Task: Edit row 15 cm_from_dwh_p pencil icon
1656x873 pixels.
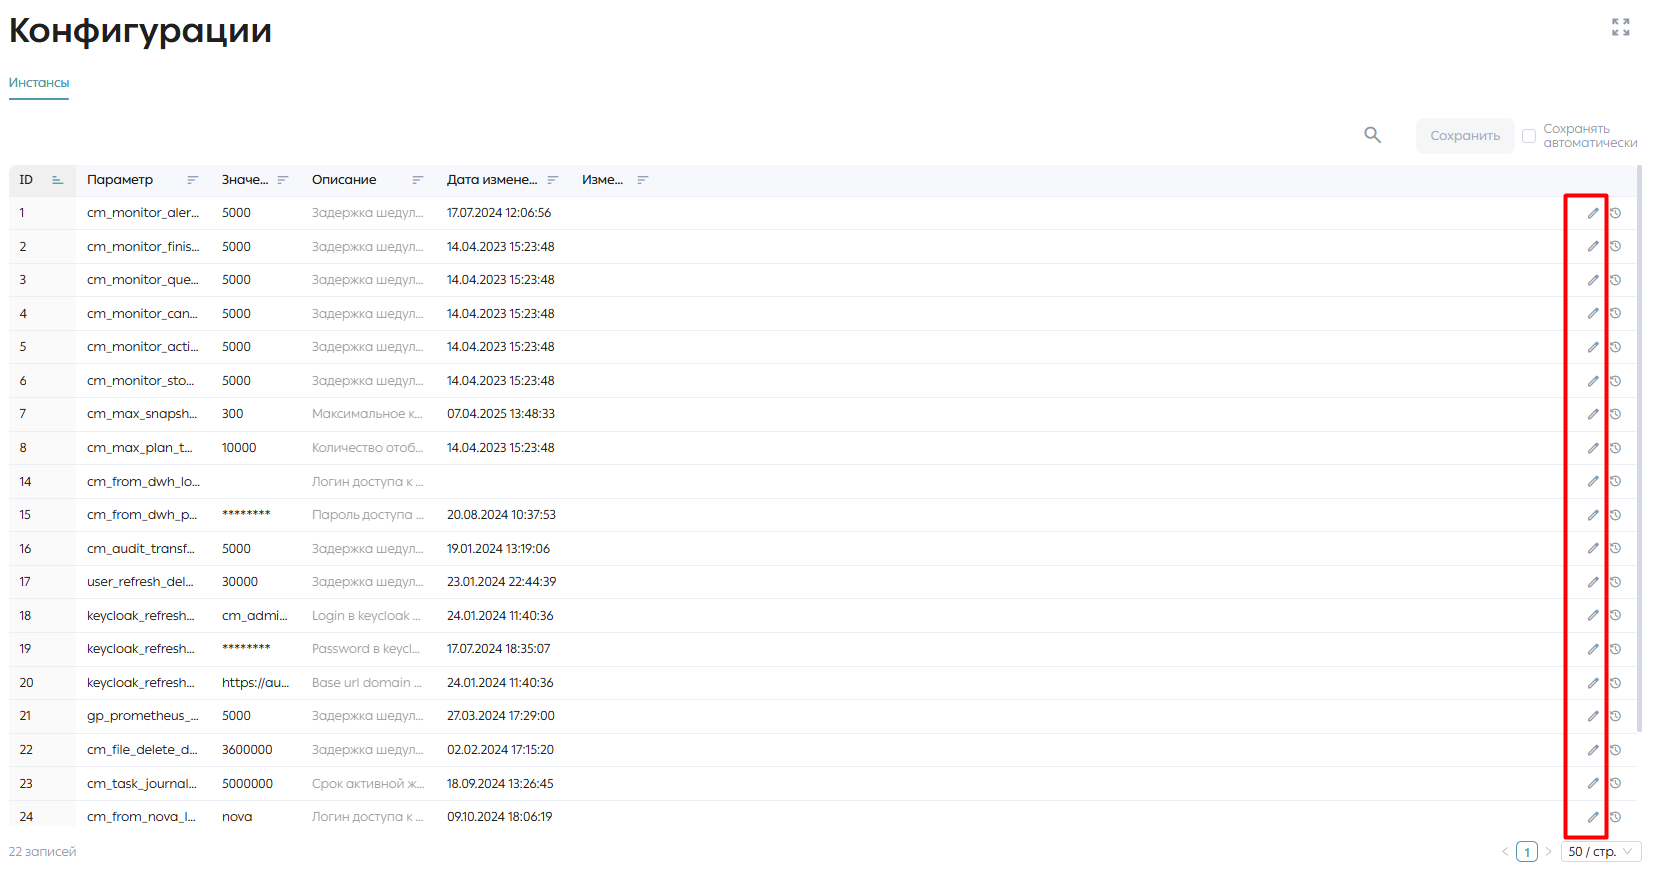Action: (x=1593, y=515)
